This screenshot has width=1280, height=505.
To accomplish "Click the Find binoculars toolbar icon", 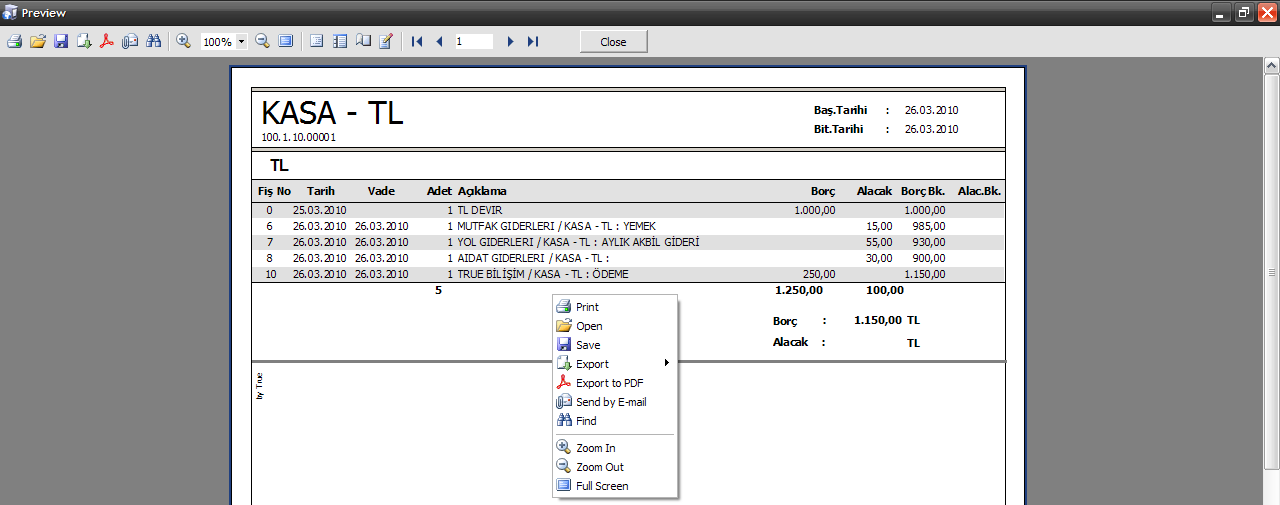I will click(x=153, y=41).
